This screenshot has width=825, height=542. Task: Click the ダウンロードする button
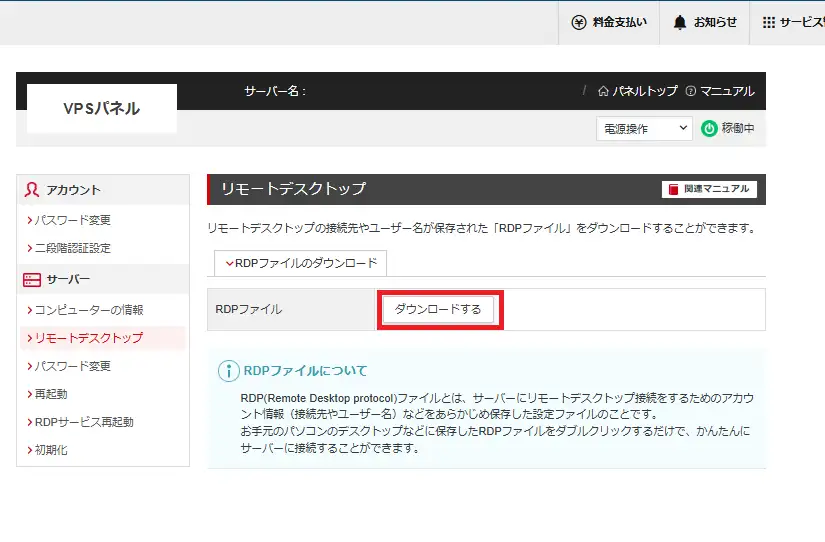438,309
